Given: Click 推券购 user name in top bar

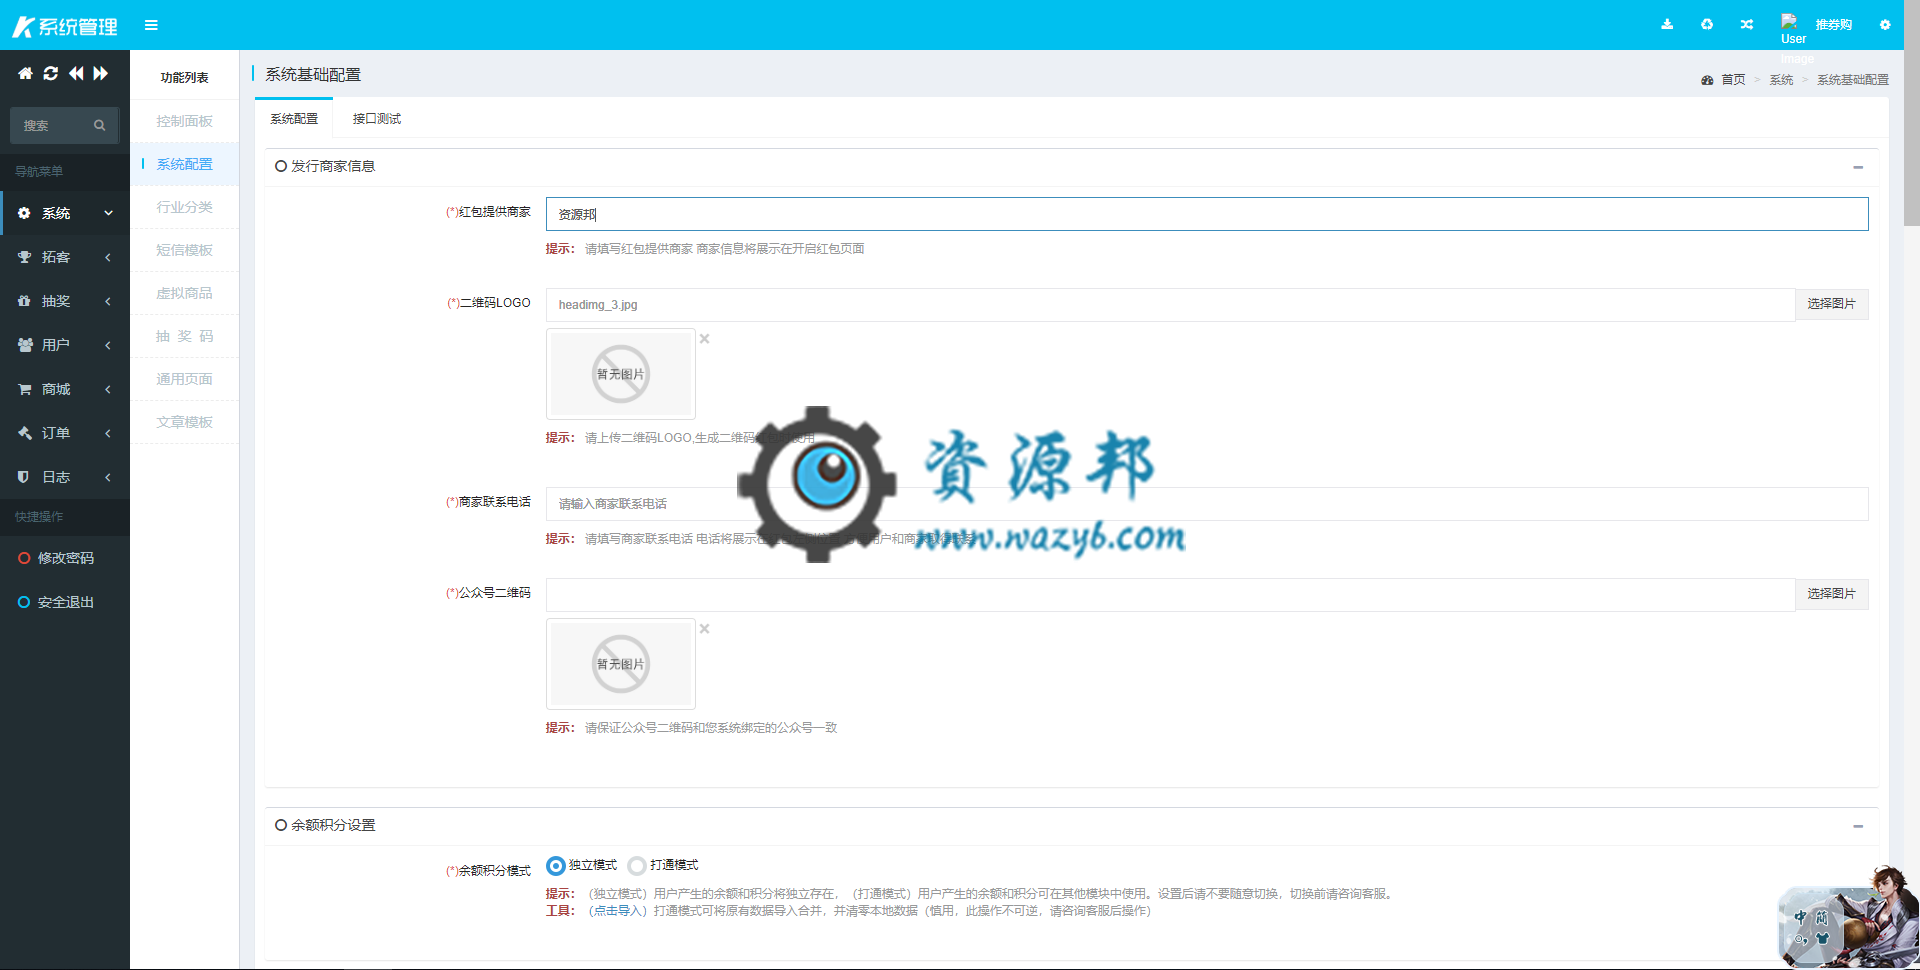Looking at the screenshot, I should click(x=1834, y=25).
